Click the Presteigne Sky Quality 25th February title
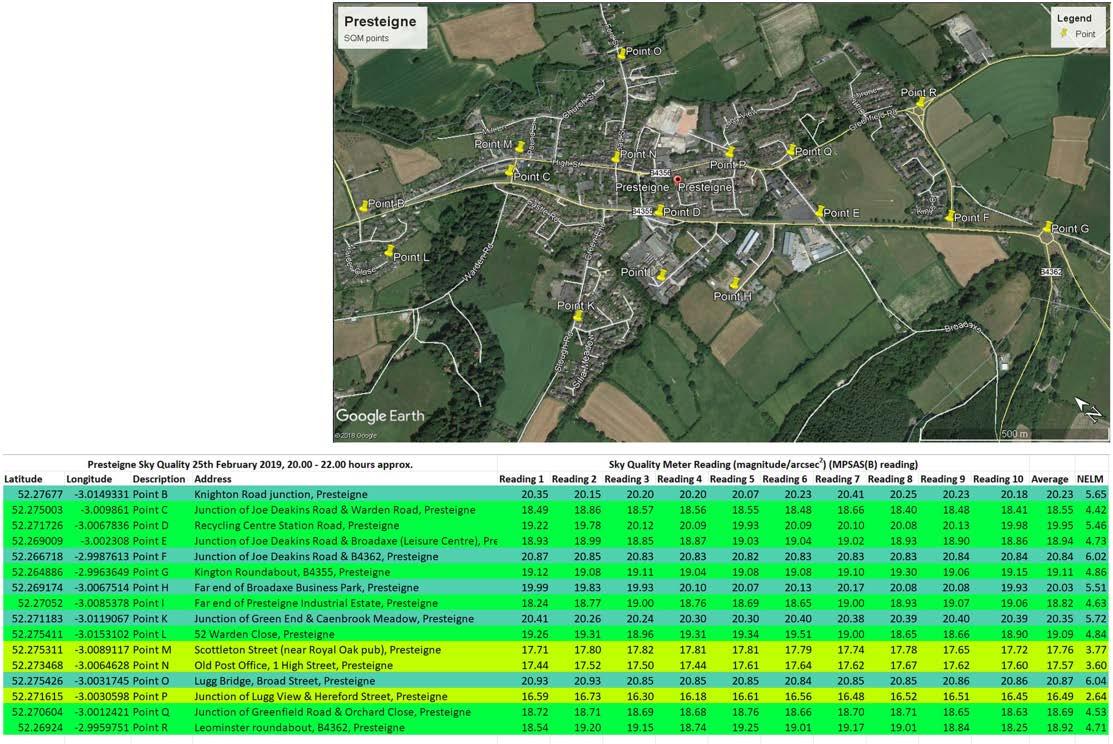Image resolution: width=1113 pixels, height=744 pixels. 250,464
